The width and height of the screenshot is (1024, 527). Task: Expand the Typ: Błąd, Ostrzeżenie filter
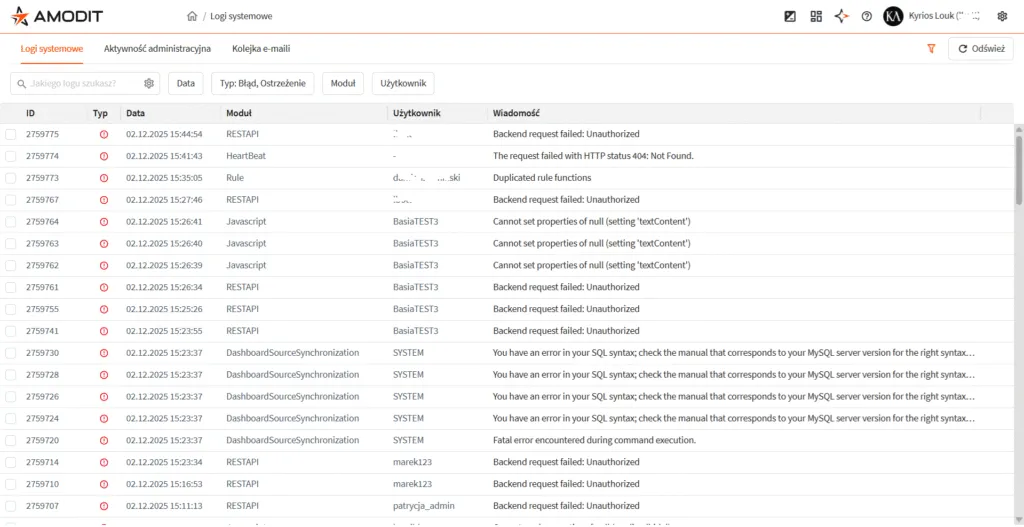(263, 84)
